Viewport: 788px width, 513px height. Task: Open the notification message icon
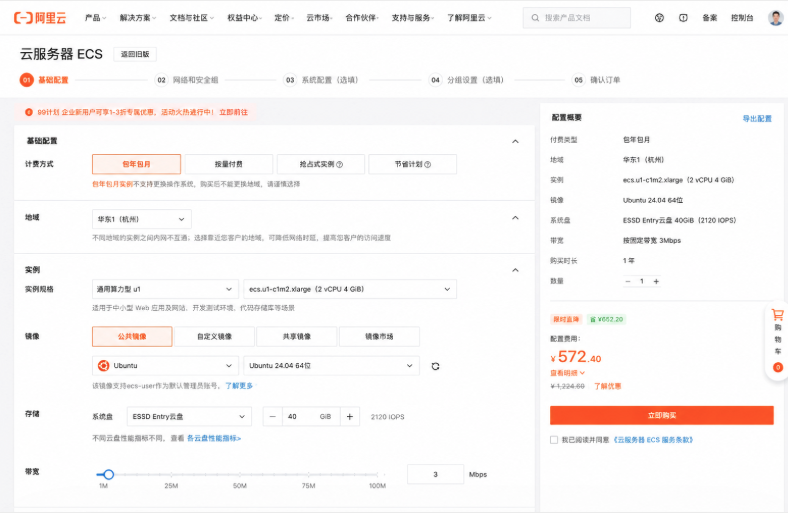pos(683,18)
